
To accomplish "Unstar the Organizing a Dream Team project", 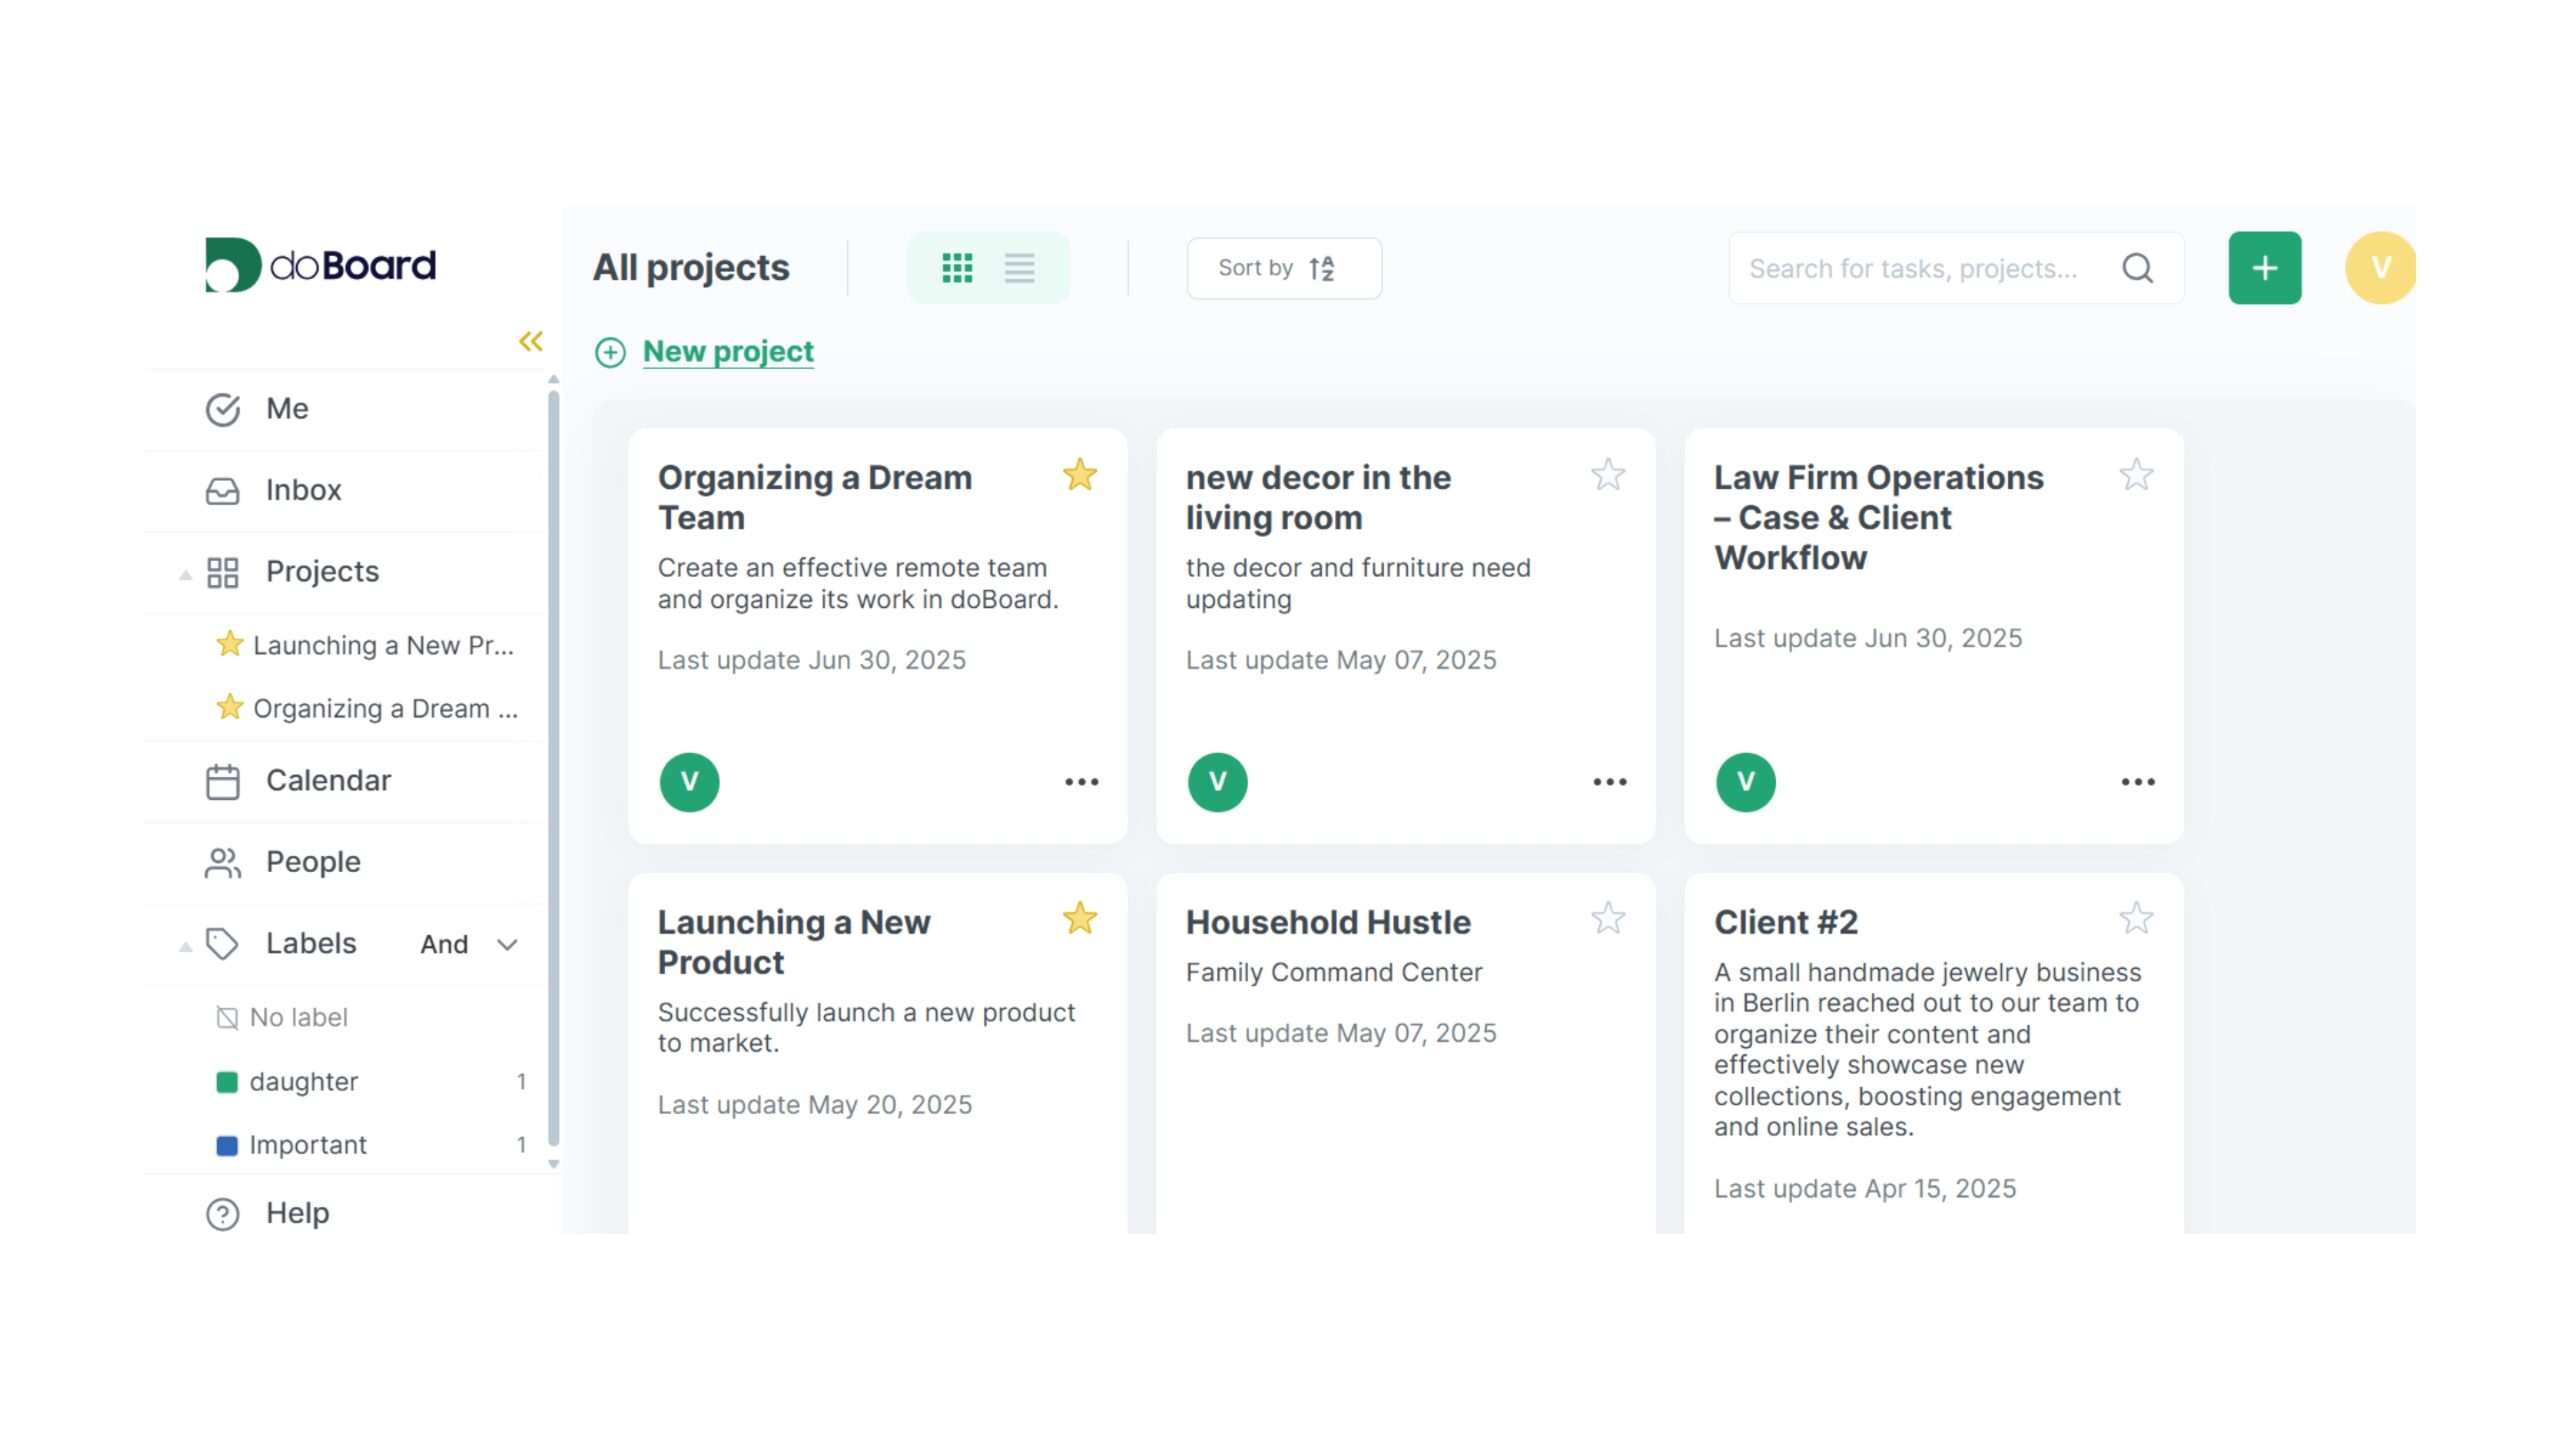I will tap(1080, 475).
